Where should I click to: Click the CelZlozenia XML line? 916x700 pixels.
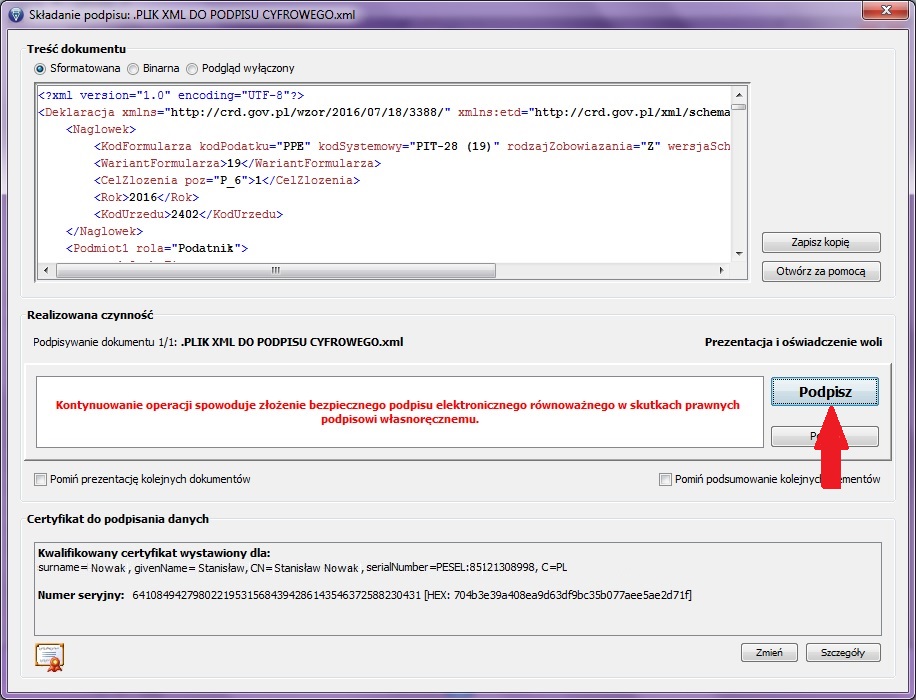tap(227, 180)
